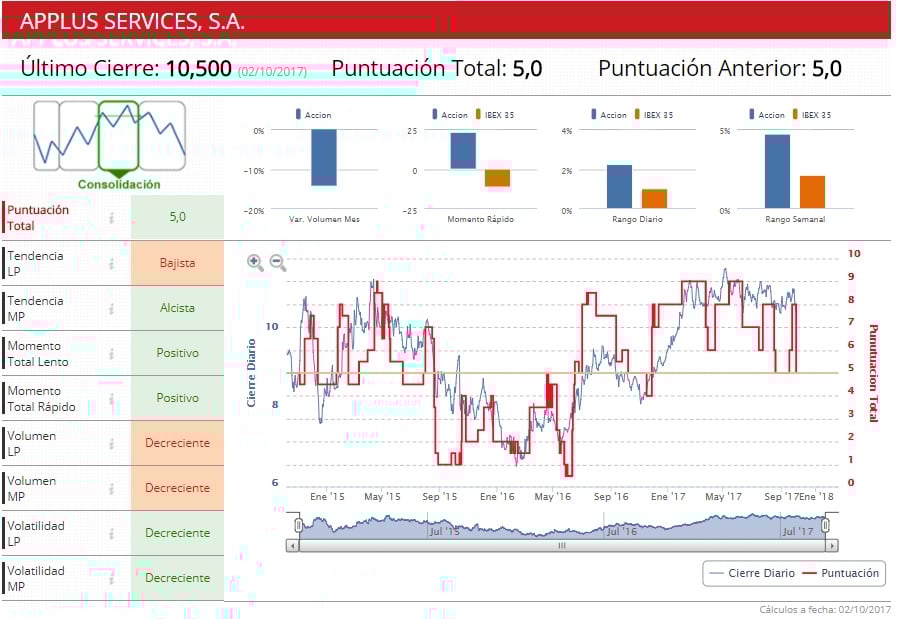Click the IBEX 35 orange bar in Rango Diario
903x619 pixels.
coord(654,199)
